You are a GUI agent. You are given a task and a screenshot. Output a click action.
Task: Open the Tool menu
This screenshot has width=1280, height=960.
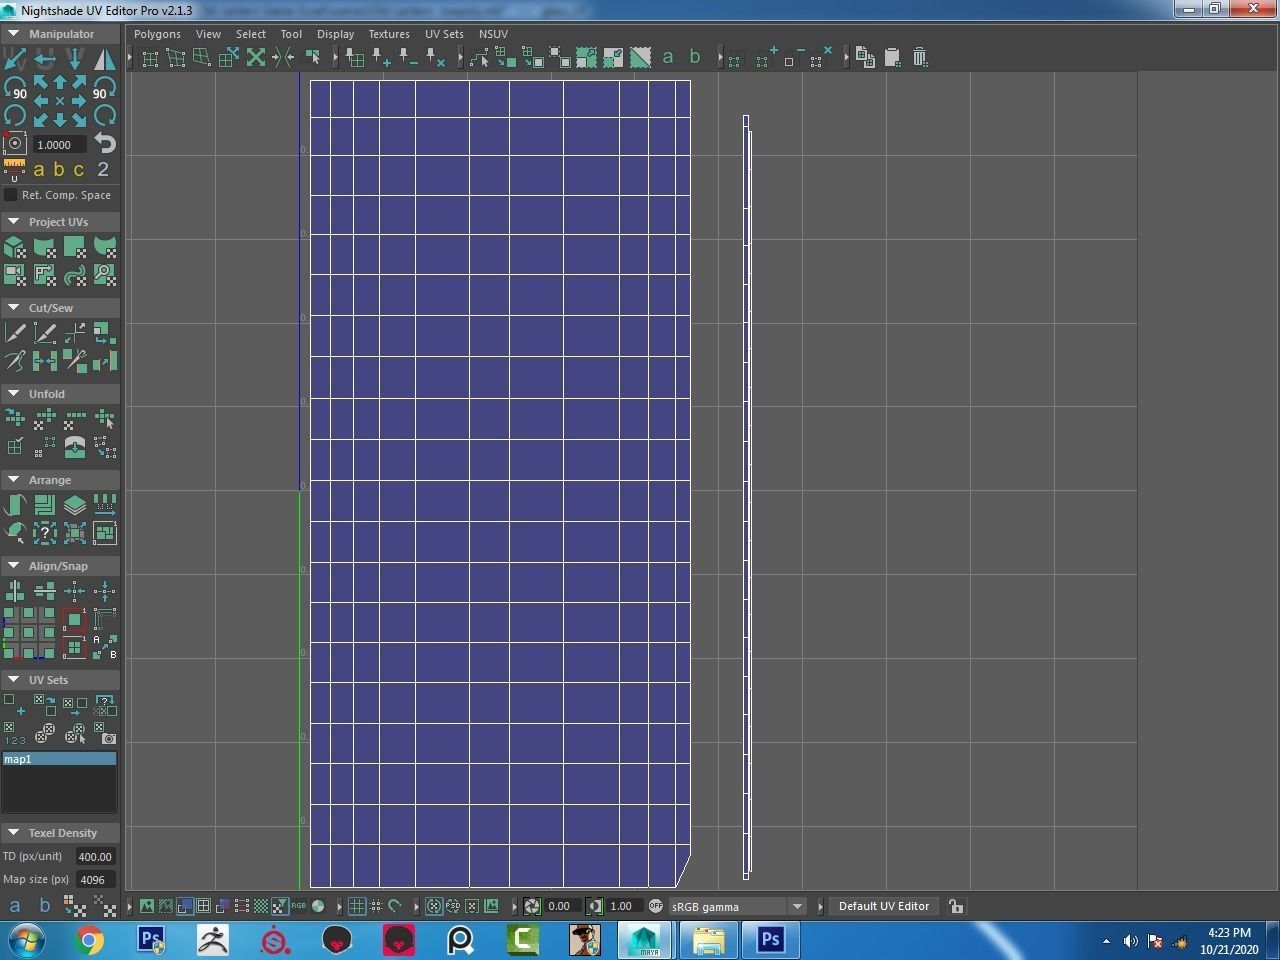(291, 34)
